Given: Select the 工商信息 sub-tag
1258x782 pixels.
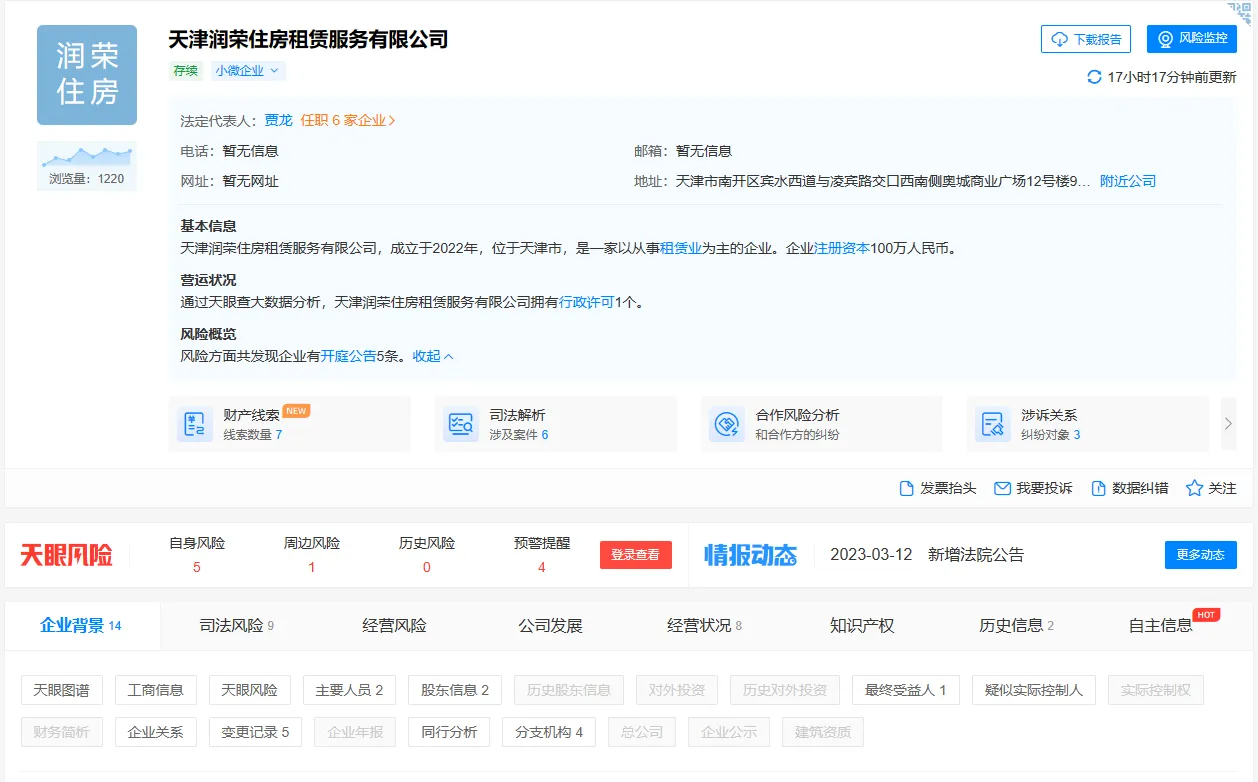Looking at the screenshot, I should tap(156, 690).
